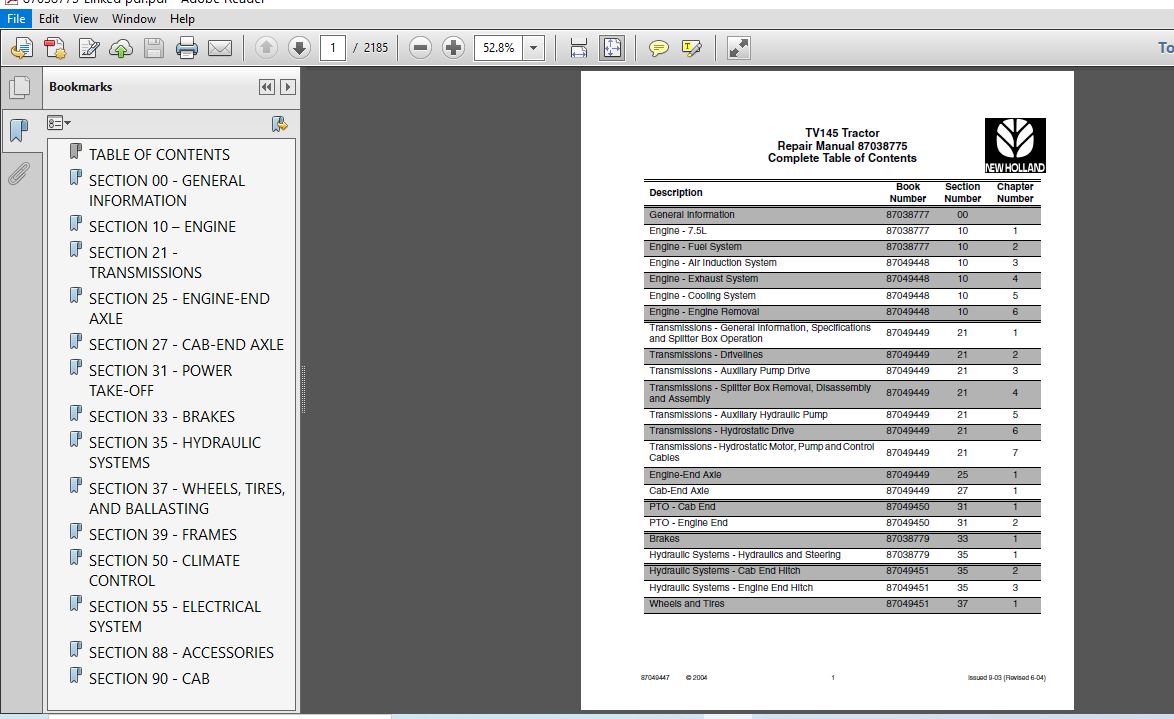This screenshot has width=1174, height=719.
Task: Zoom in with plus button
Action: 453,48
